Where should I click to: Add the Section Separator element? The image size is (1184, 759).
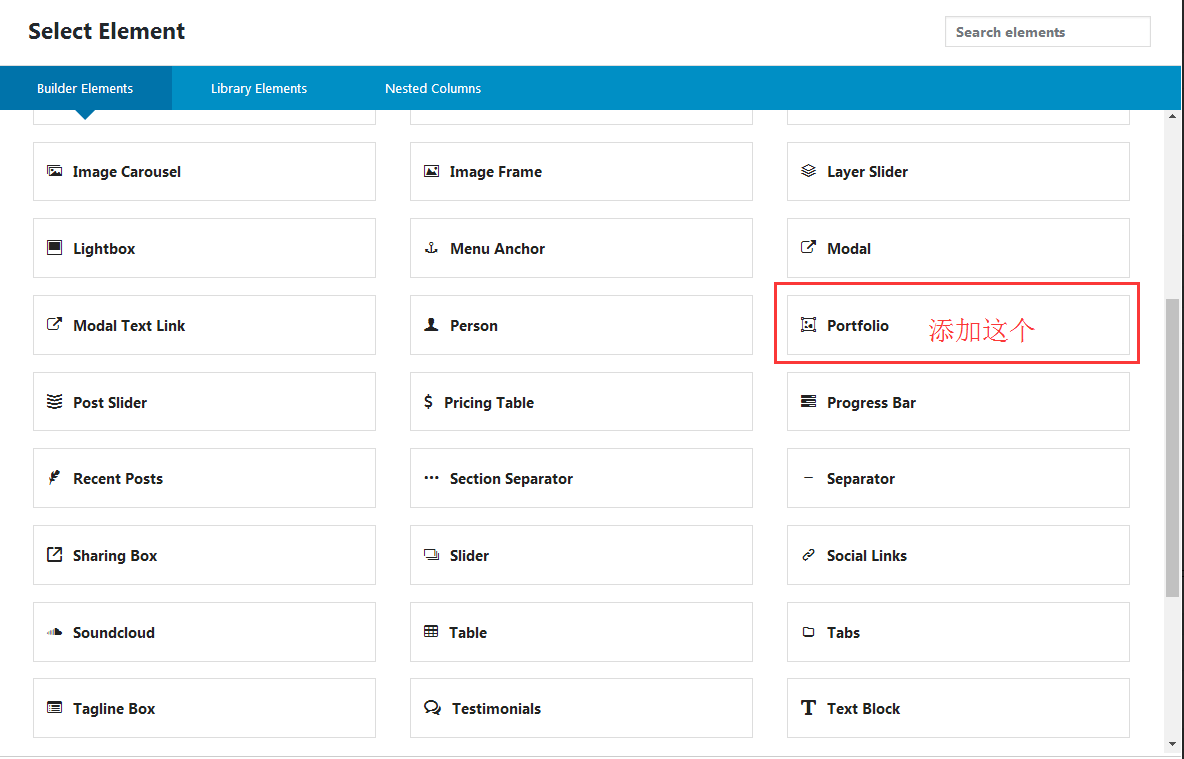(581, 478)
